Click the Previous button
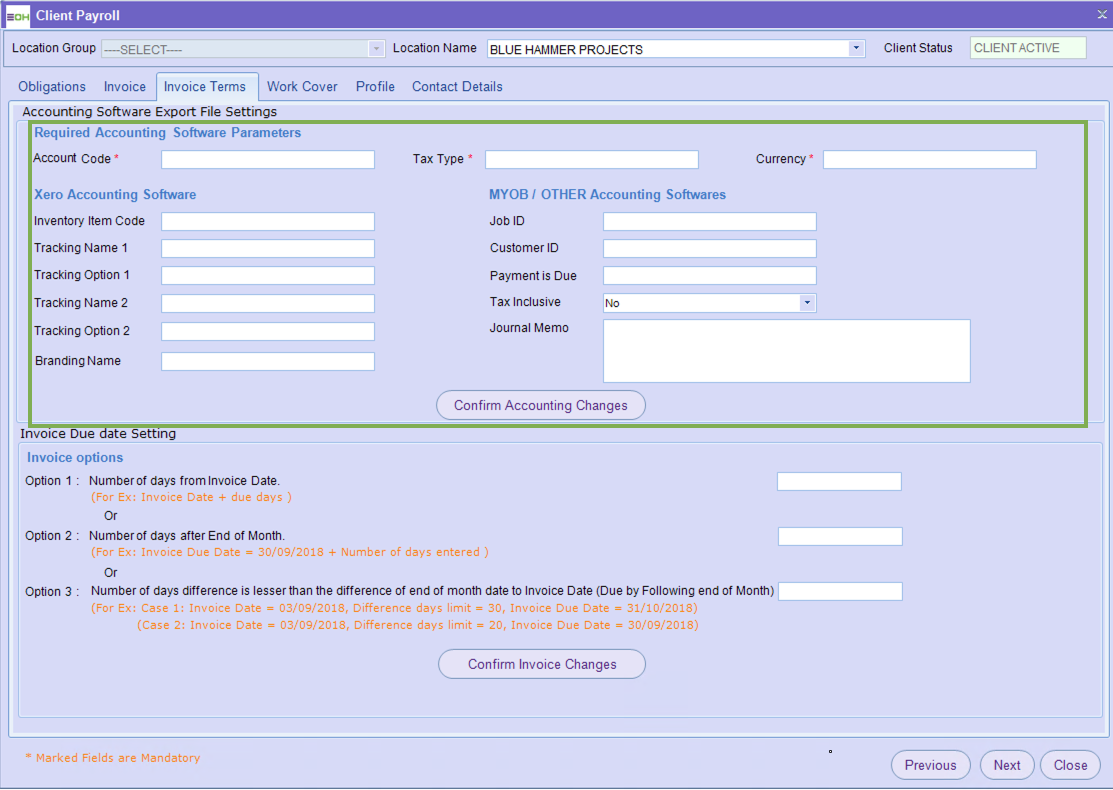 coord(930,765)
